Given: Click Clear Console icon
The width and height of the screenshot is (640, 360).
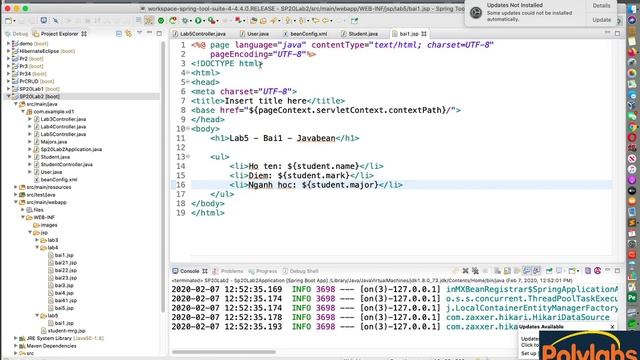Looking at the screenshot, I should (x=497, y=271).
